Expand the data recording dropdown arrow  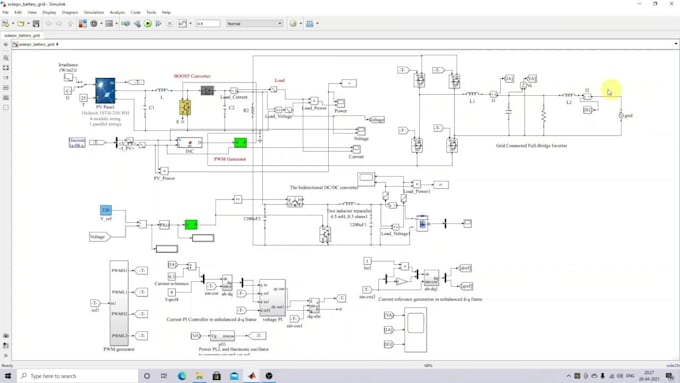pos(190,23)
